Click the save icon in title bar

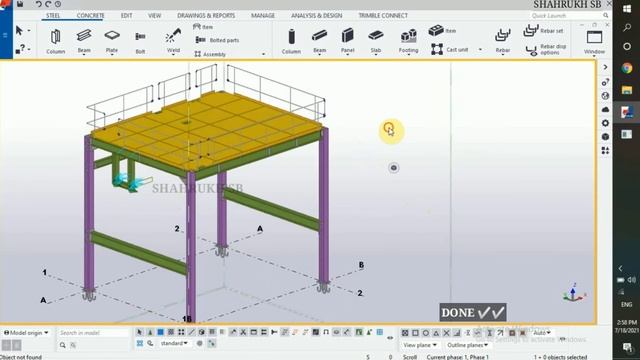coord(20,4)
